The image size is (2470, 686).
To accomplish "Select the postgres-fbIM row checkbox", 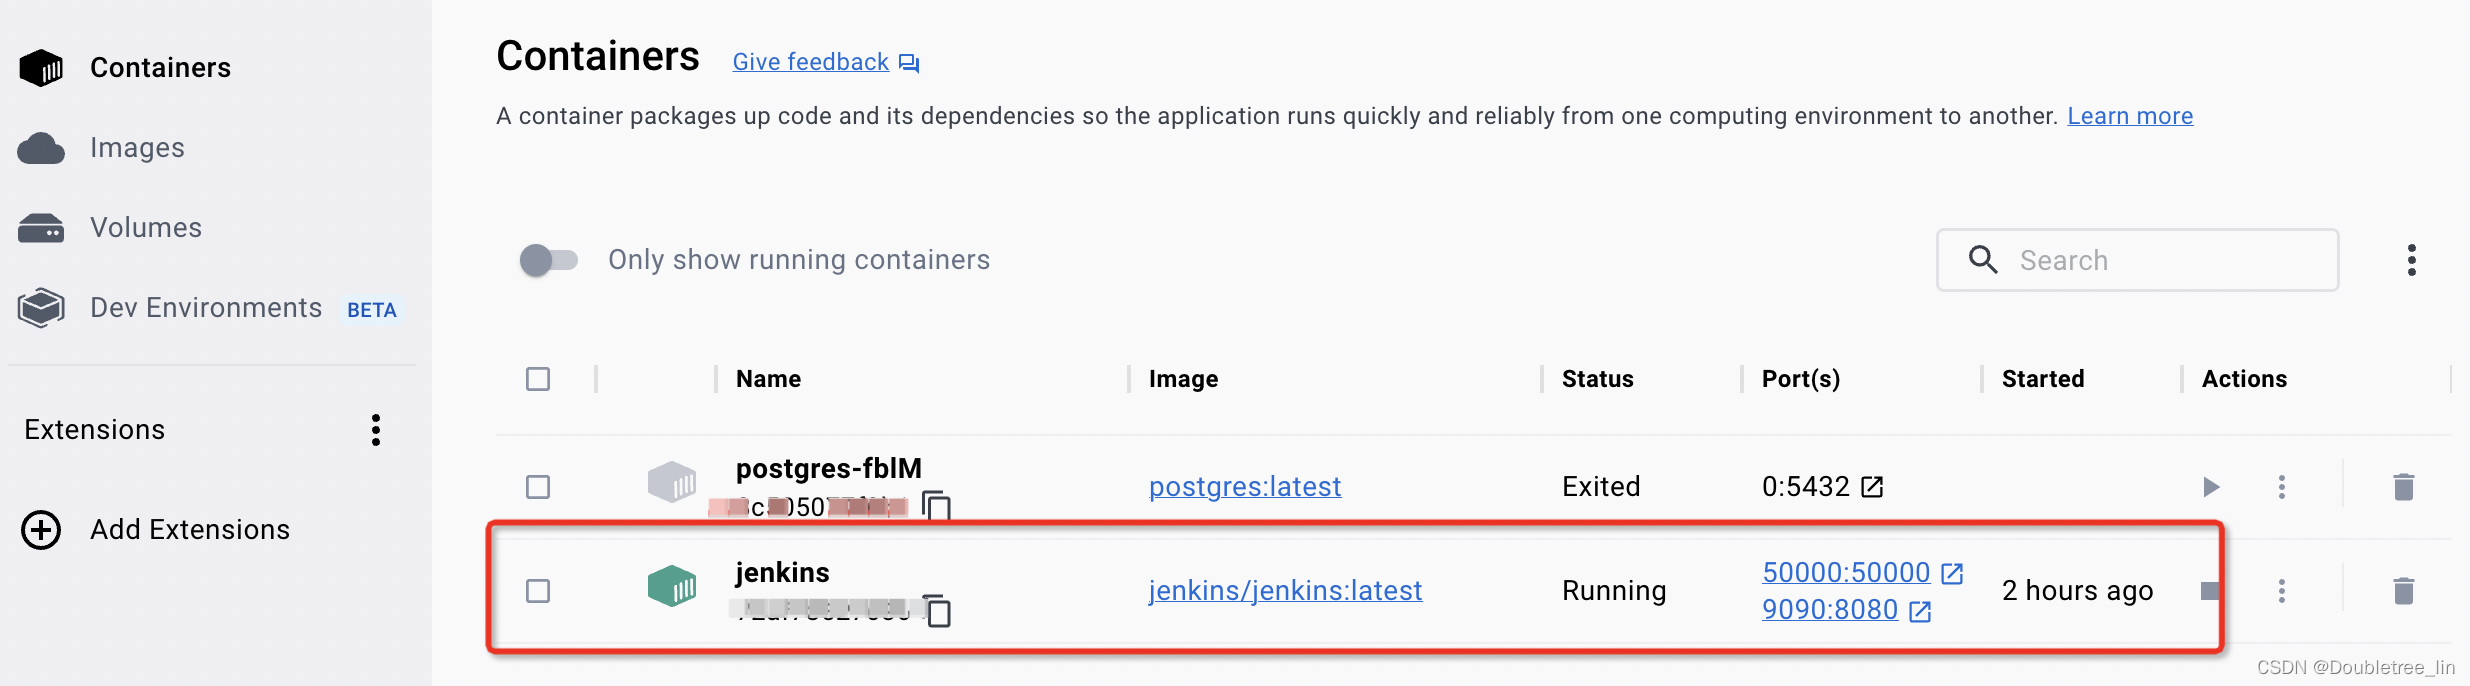I will [x=538, y=487].
